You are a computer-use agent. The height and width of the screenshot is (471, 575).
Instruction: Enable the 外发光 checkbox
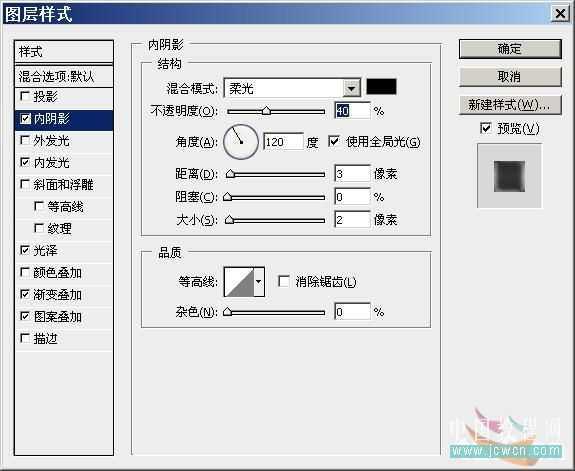coord(25,140)
